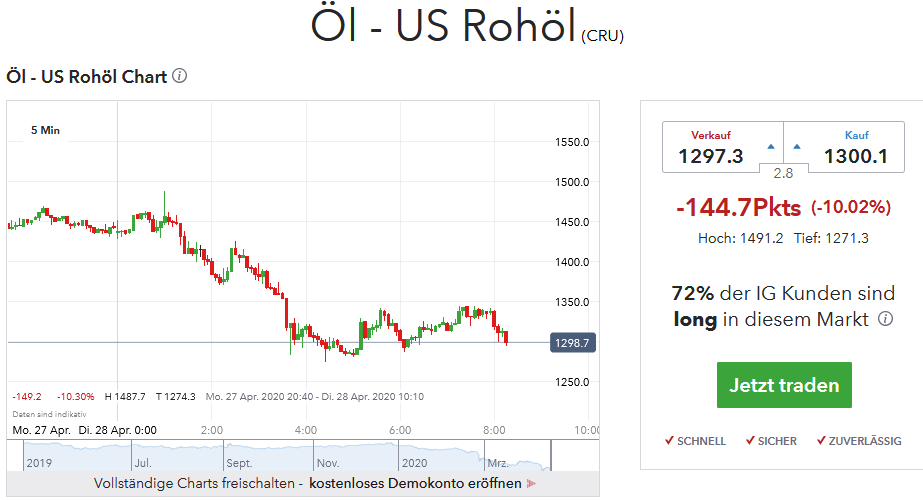Click the red checkmark next to ZUVERLÄSSIG
923x500 pixels.
(x=821, y=440)
